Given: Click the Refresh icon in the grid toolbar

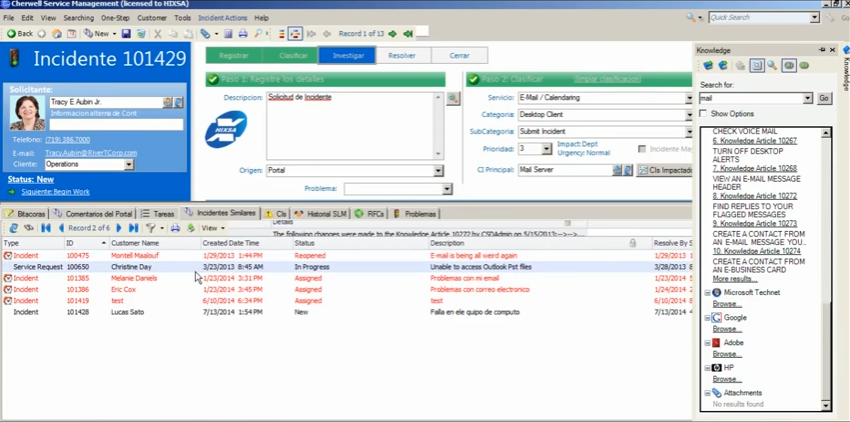Looking at the screenshot, I should click(x=13, y=228).
